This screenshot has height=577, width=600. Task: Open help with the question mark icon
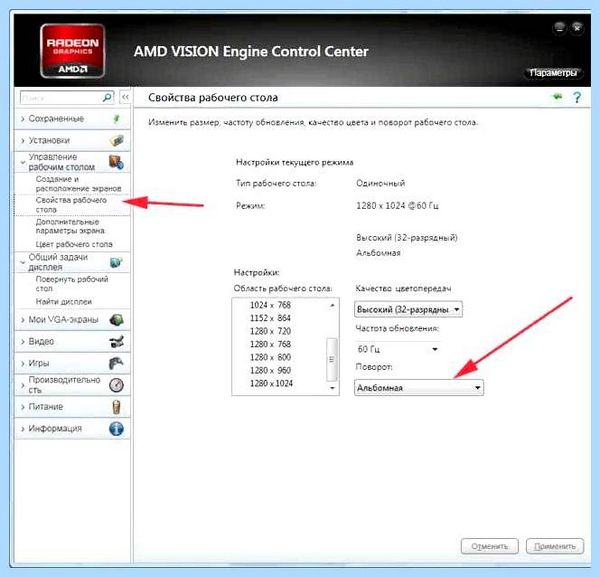click(x=576, y=98)
